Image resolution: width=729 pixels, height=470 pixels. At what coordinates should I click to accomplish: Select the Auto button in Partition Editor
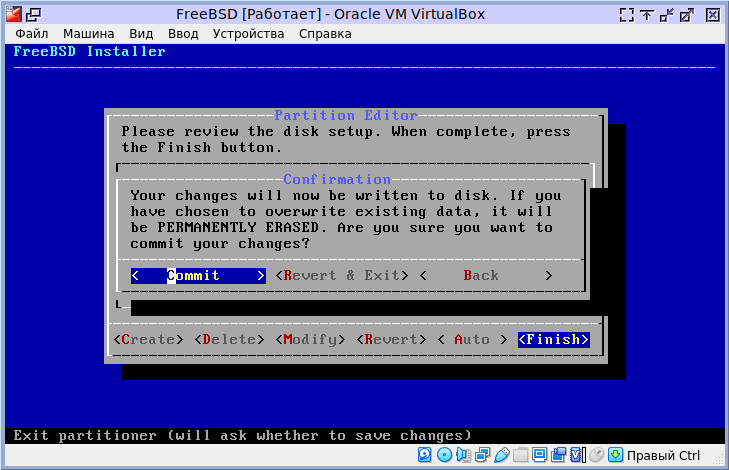pos(472,339)
